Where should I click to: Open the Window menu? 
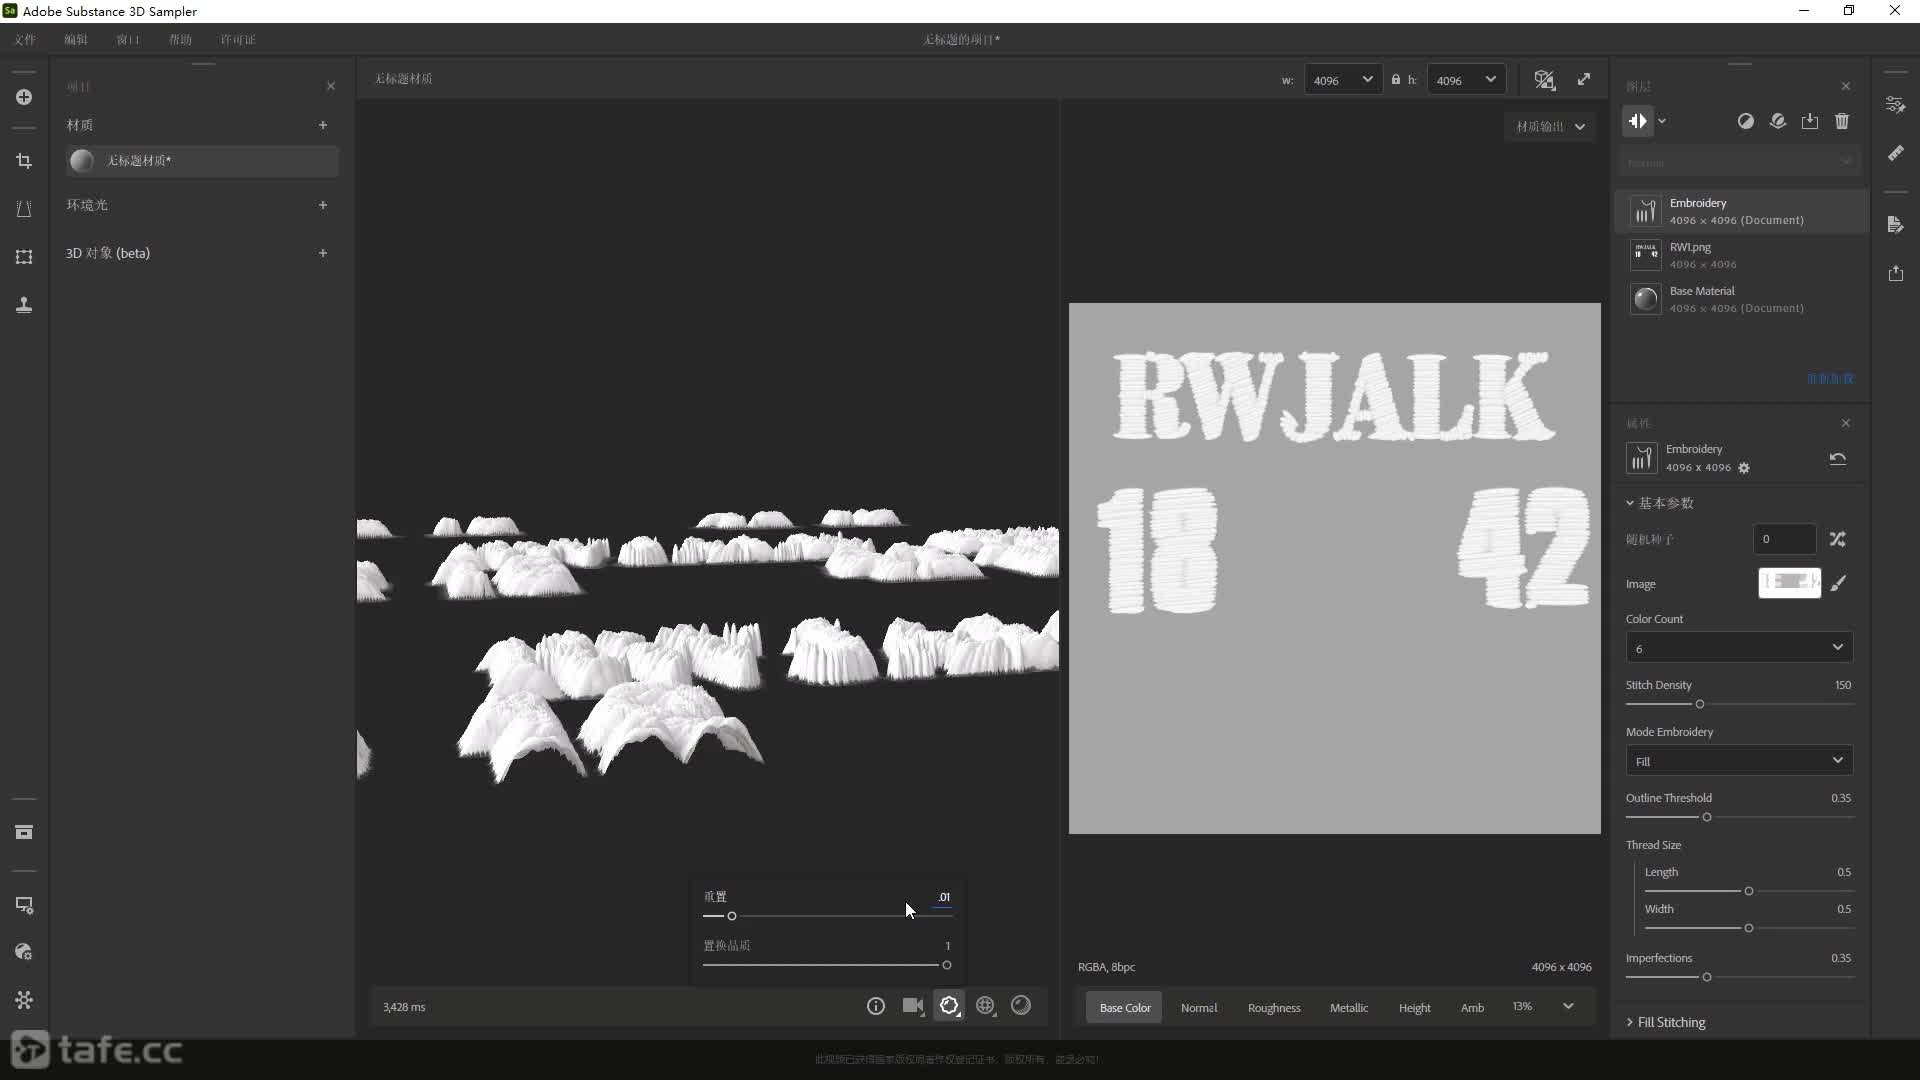tap(128, 40)
